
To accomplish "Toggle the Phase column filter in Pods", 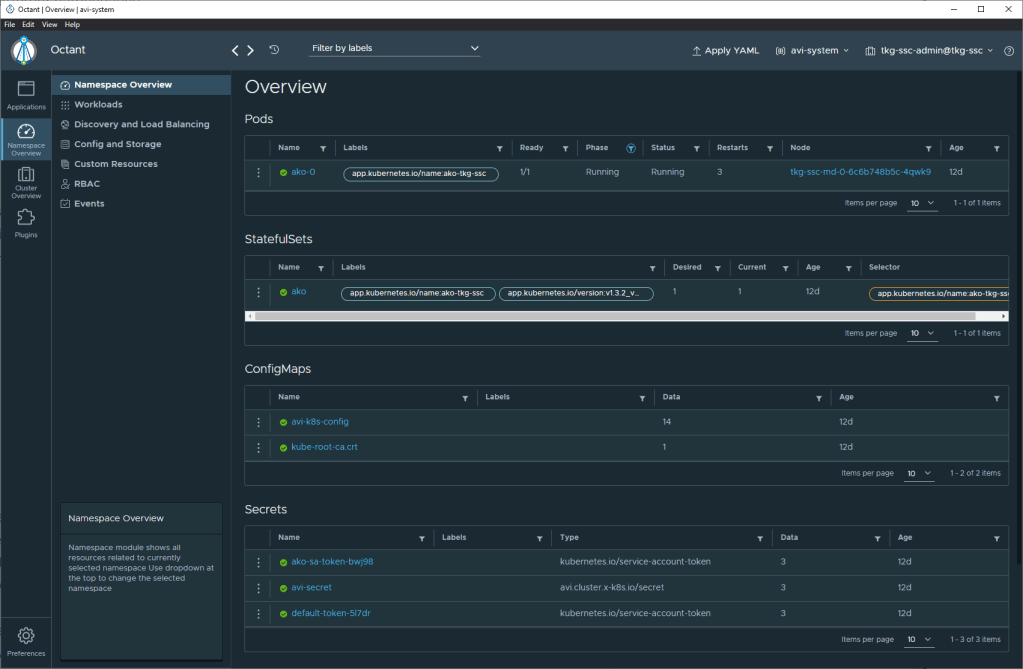I will pyautogui.click(x=630, y=148).
